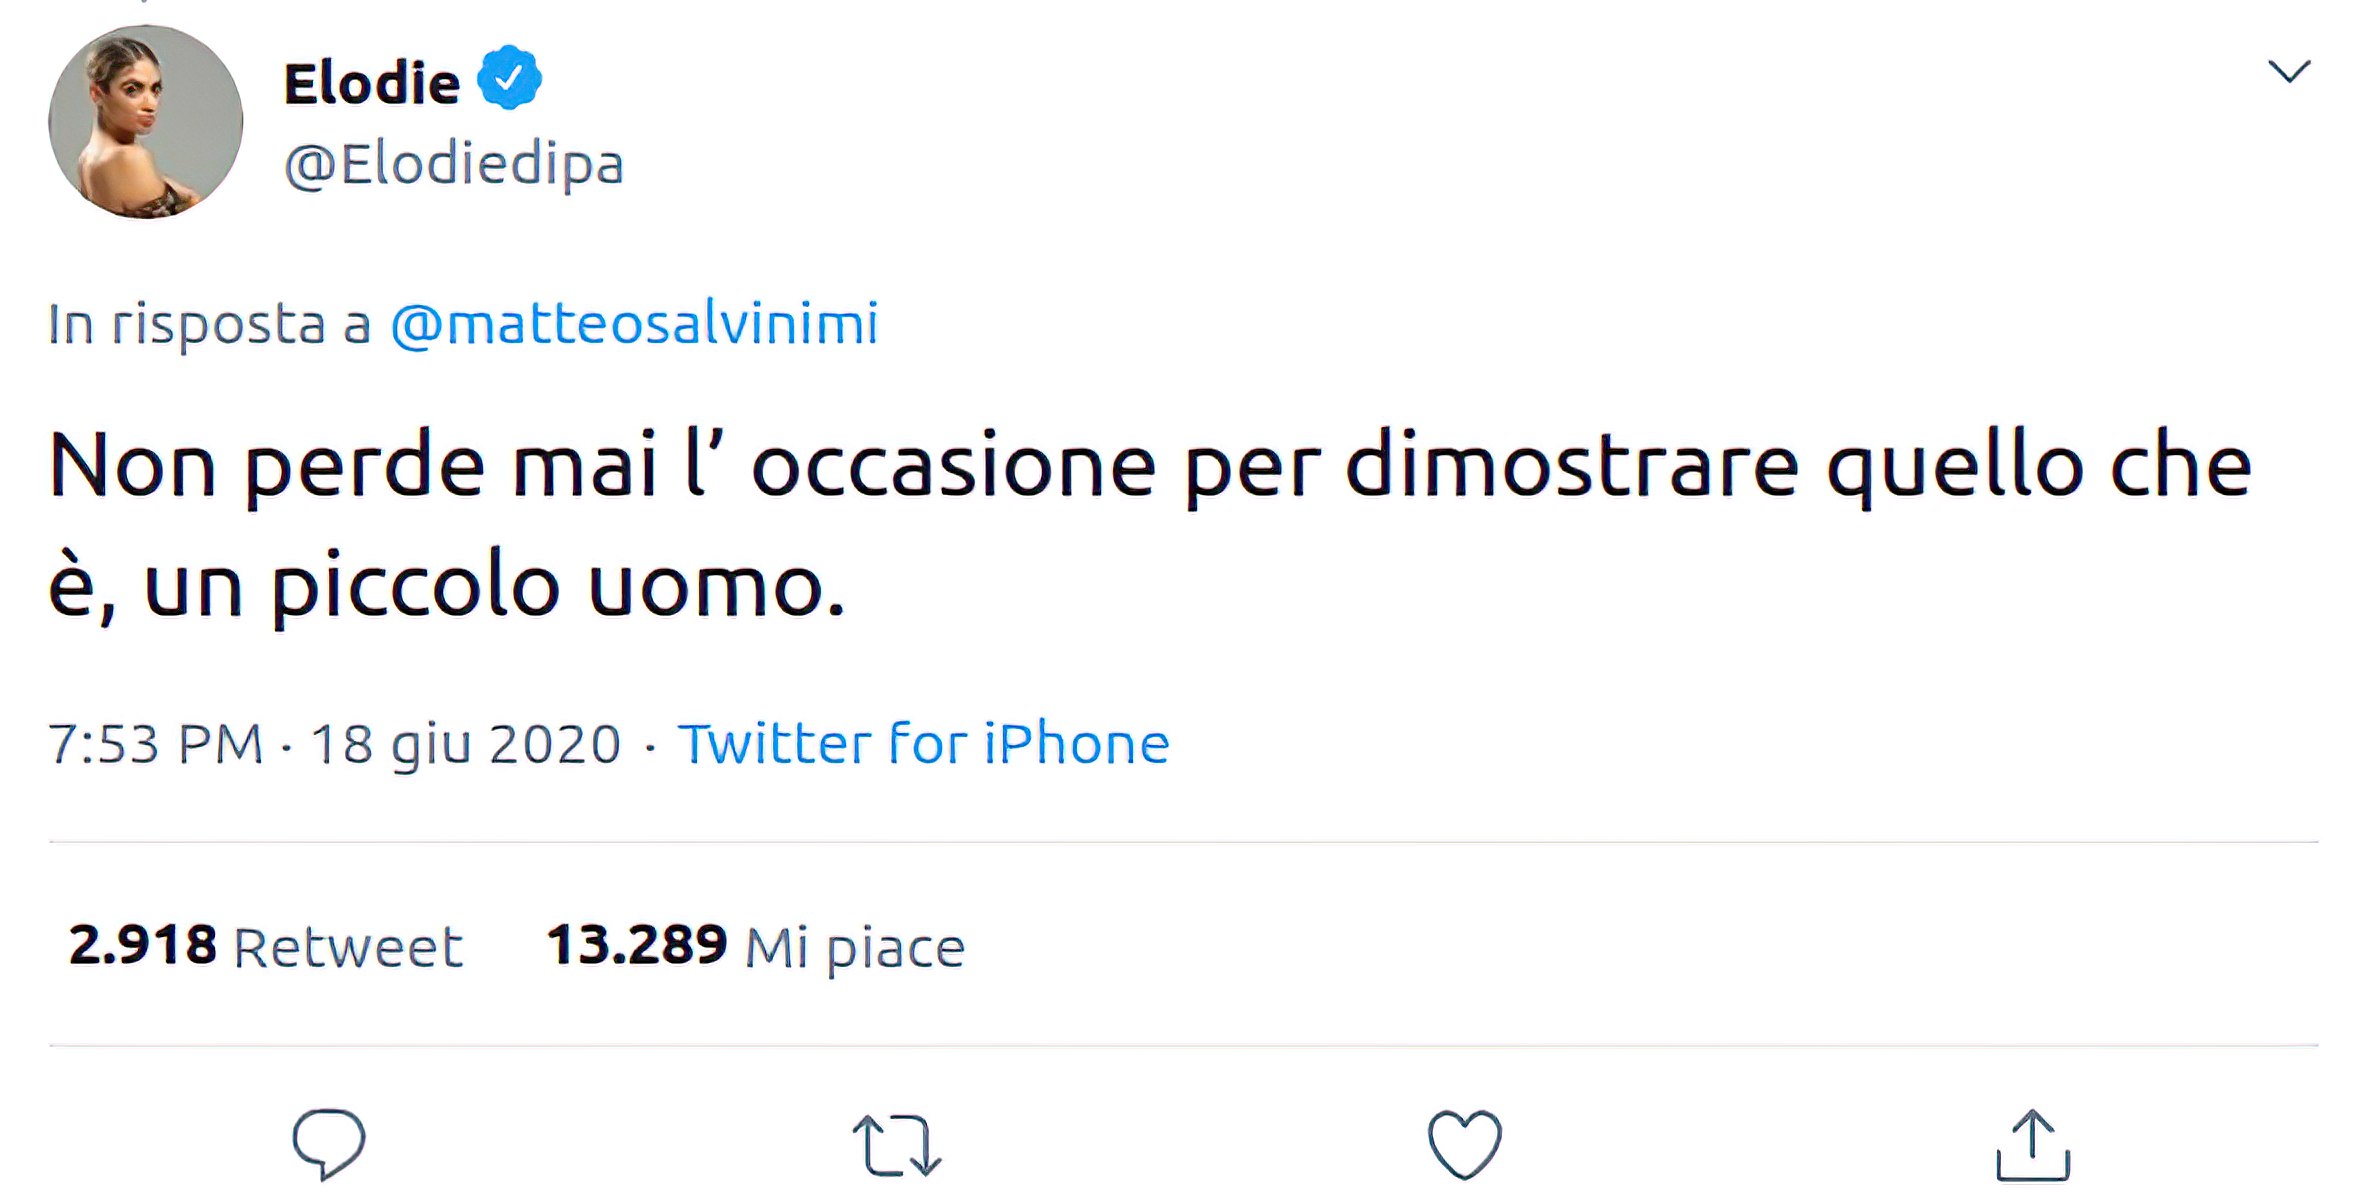Retweet this tweet using the arrows icon
Image resolution: width=2364 pixels, height=1196 pixels.
(896, 1145)
